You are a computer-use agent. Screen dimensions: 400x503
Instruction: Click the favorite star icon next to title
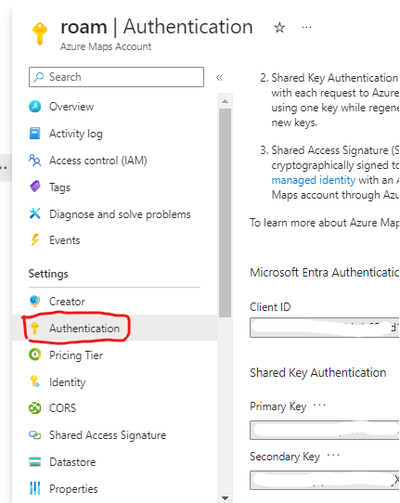point(279,28)
